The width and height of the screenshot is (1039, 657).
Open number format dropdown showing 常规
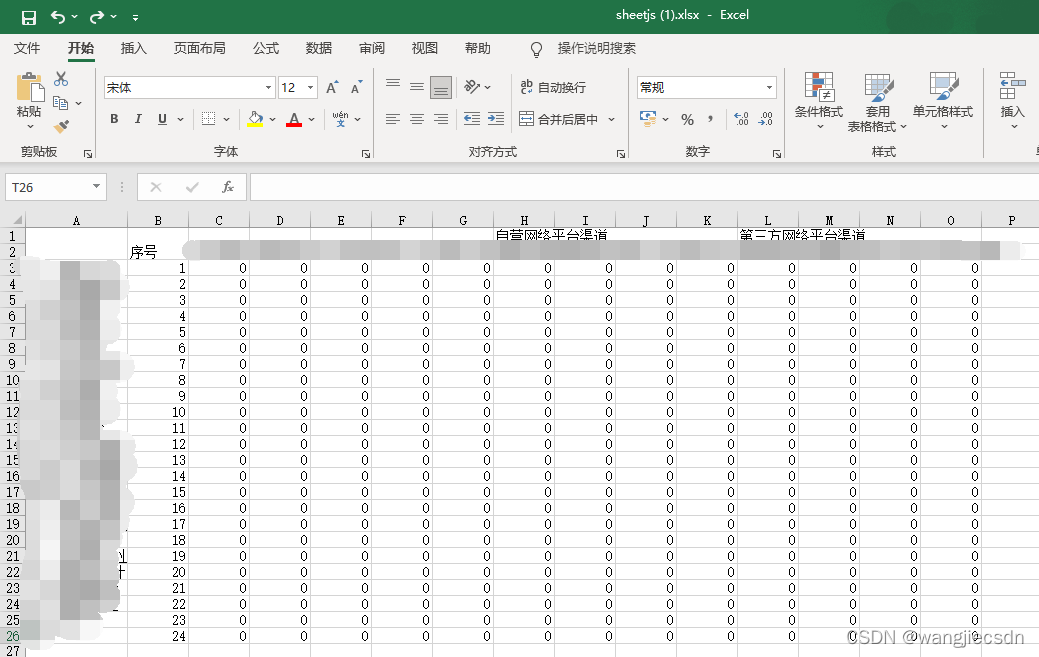769,87
